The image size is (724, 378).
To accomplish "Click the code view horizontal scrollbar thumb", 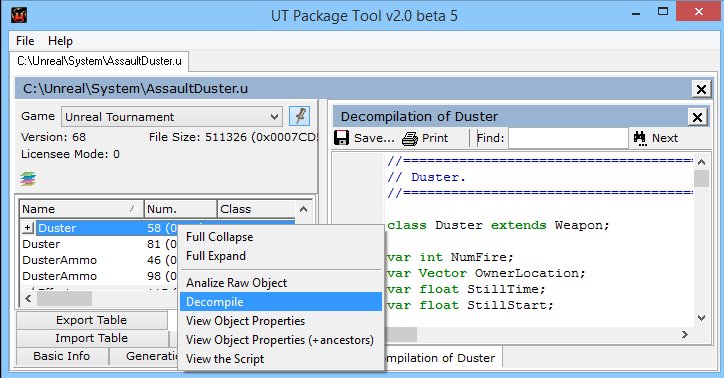I will pos(401,334).
